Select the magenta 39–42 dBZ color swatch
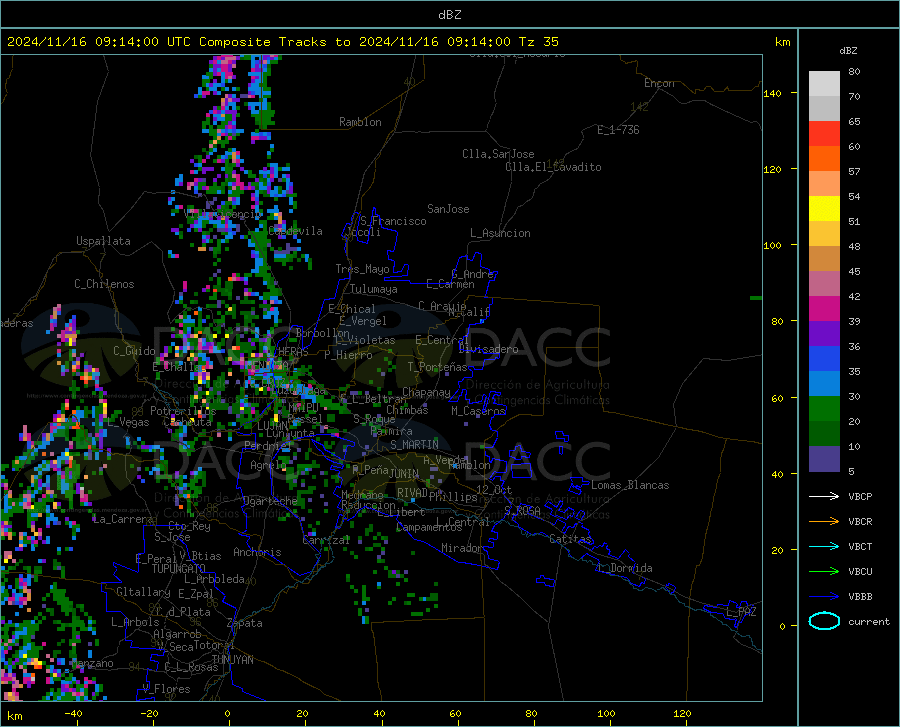This screenshot has width=900, height=727. [824, 308]
